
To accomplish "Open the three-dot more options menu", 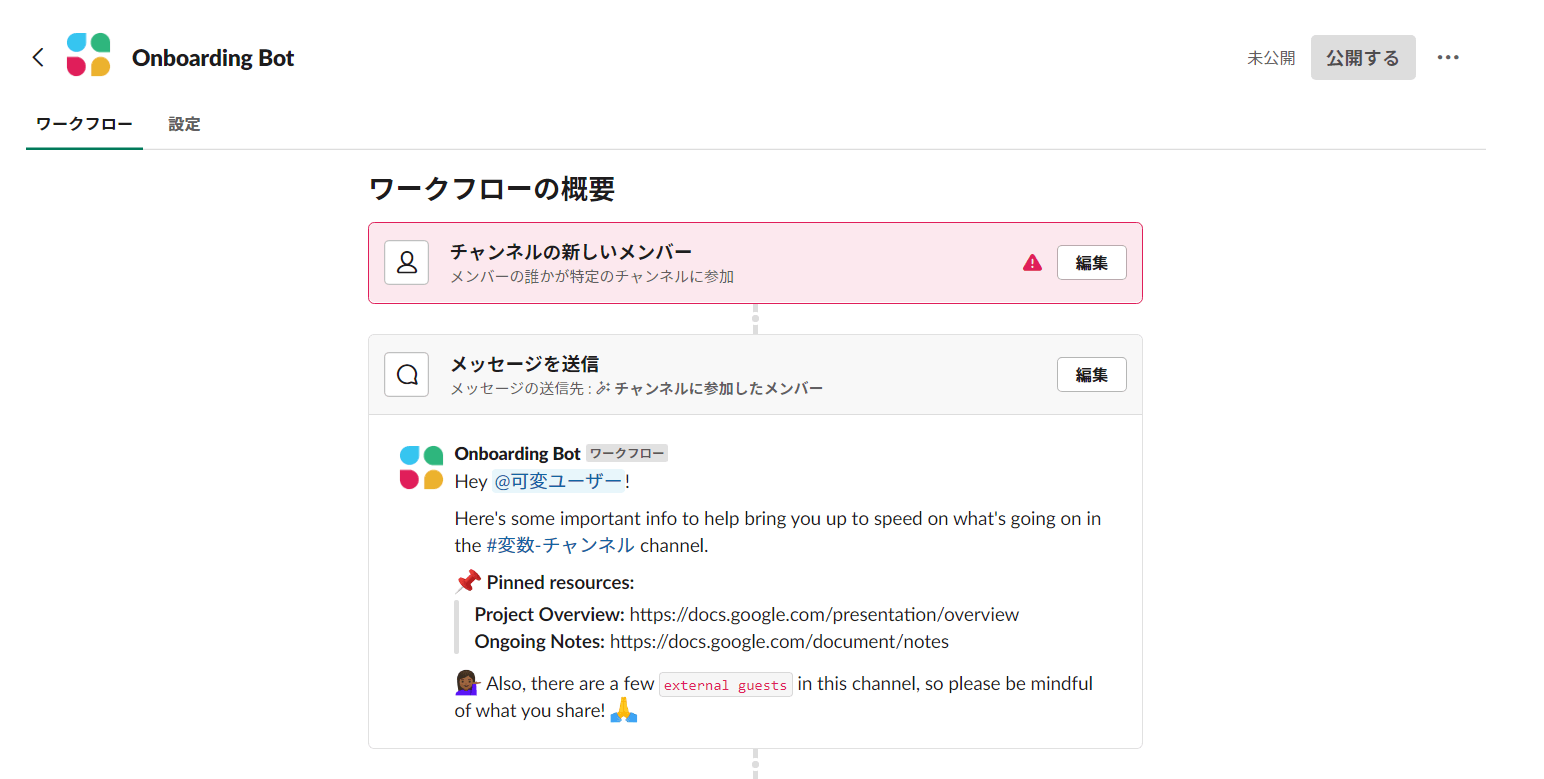I will tap(1447, 57).
